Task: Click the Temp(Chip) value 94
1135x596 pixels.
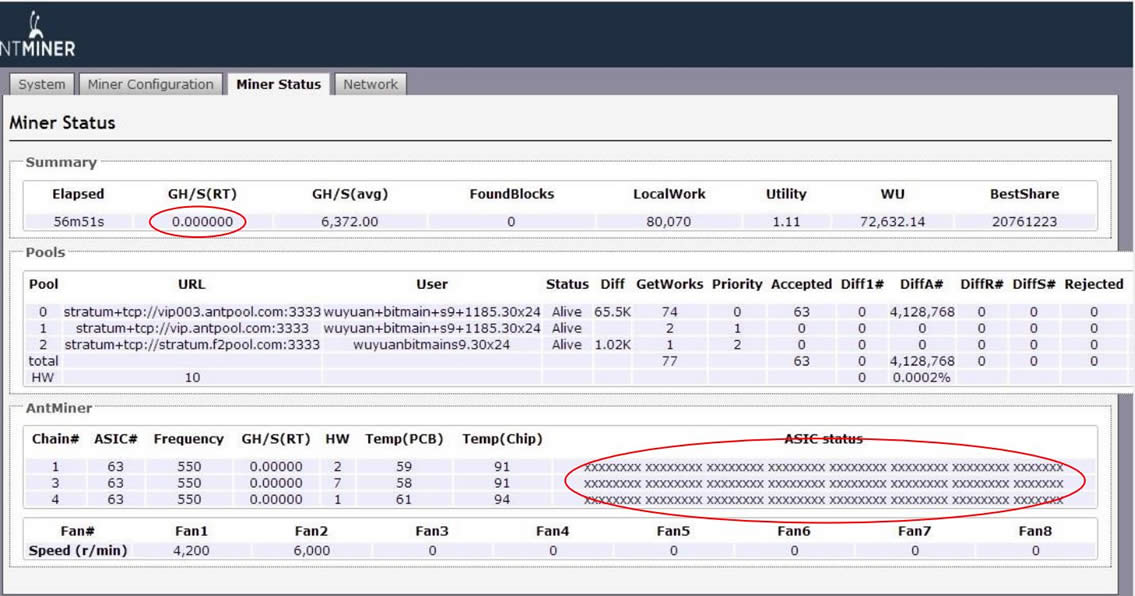Action: [501, 499]
